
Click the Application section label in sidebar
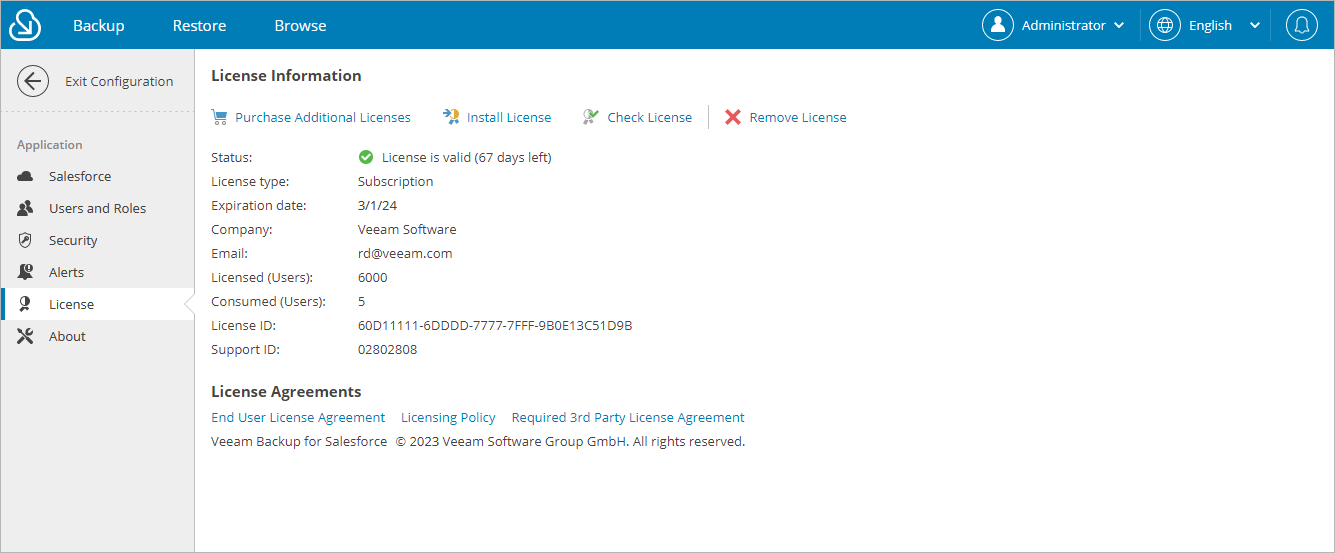tap(50, 145)
